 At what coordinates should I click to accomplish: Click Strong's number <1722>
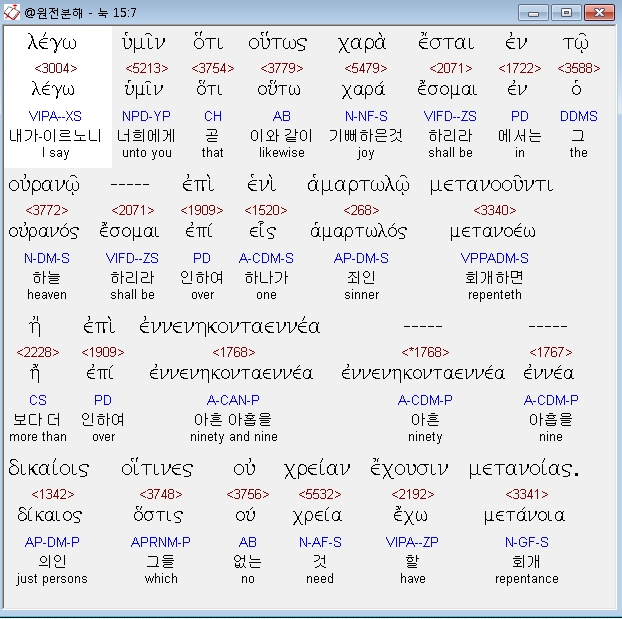coord(519,68)
